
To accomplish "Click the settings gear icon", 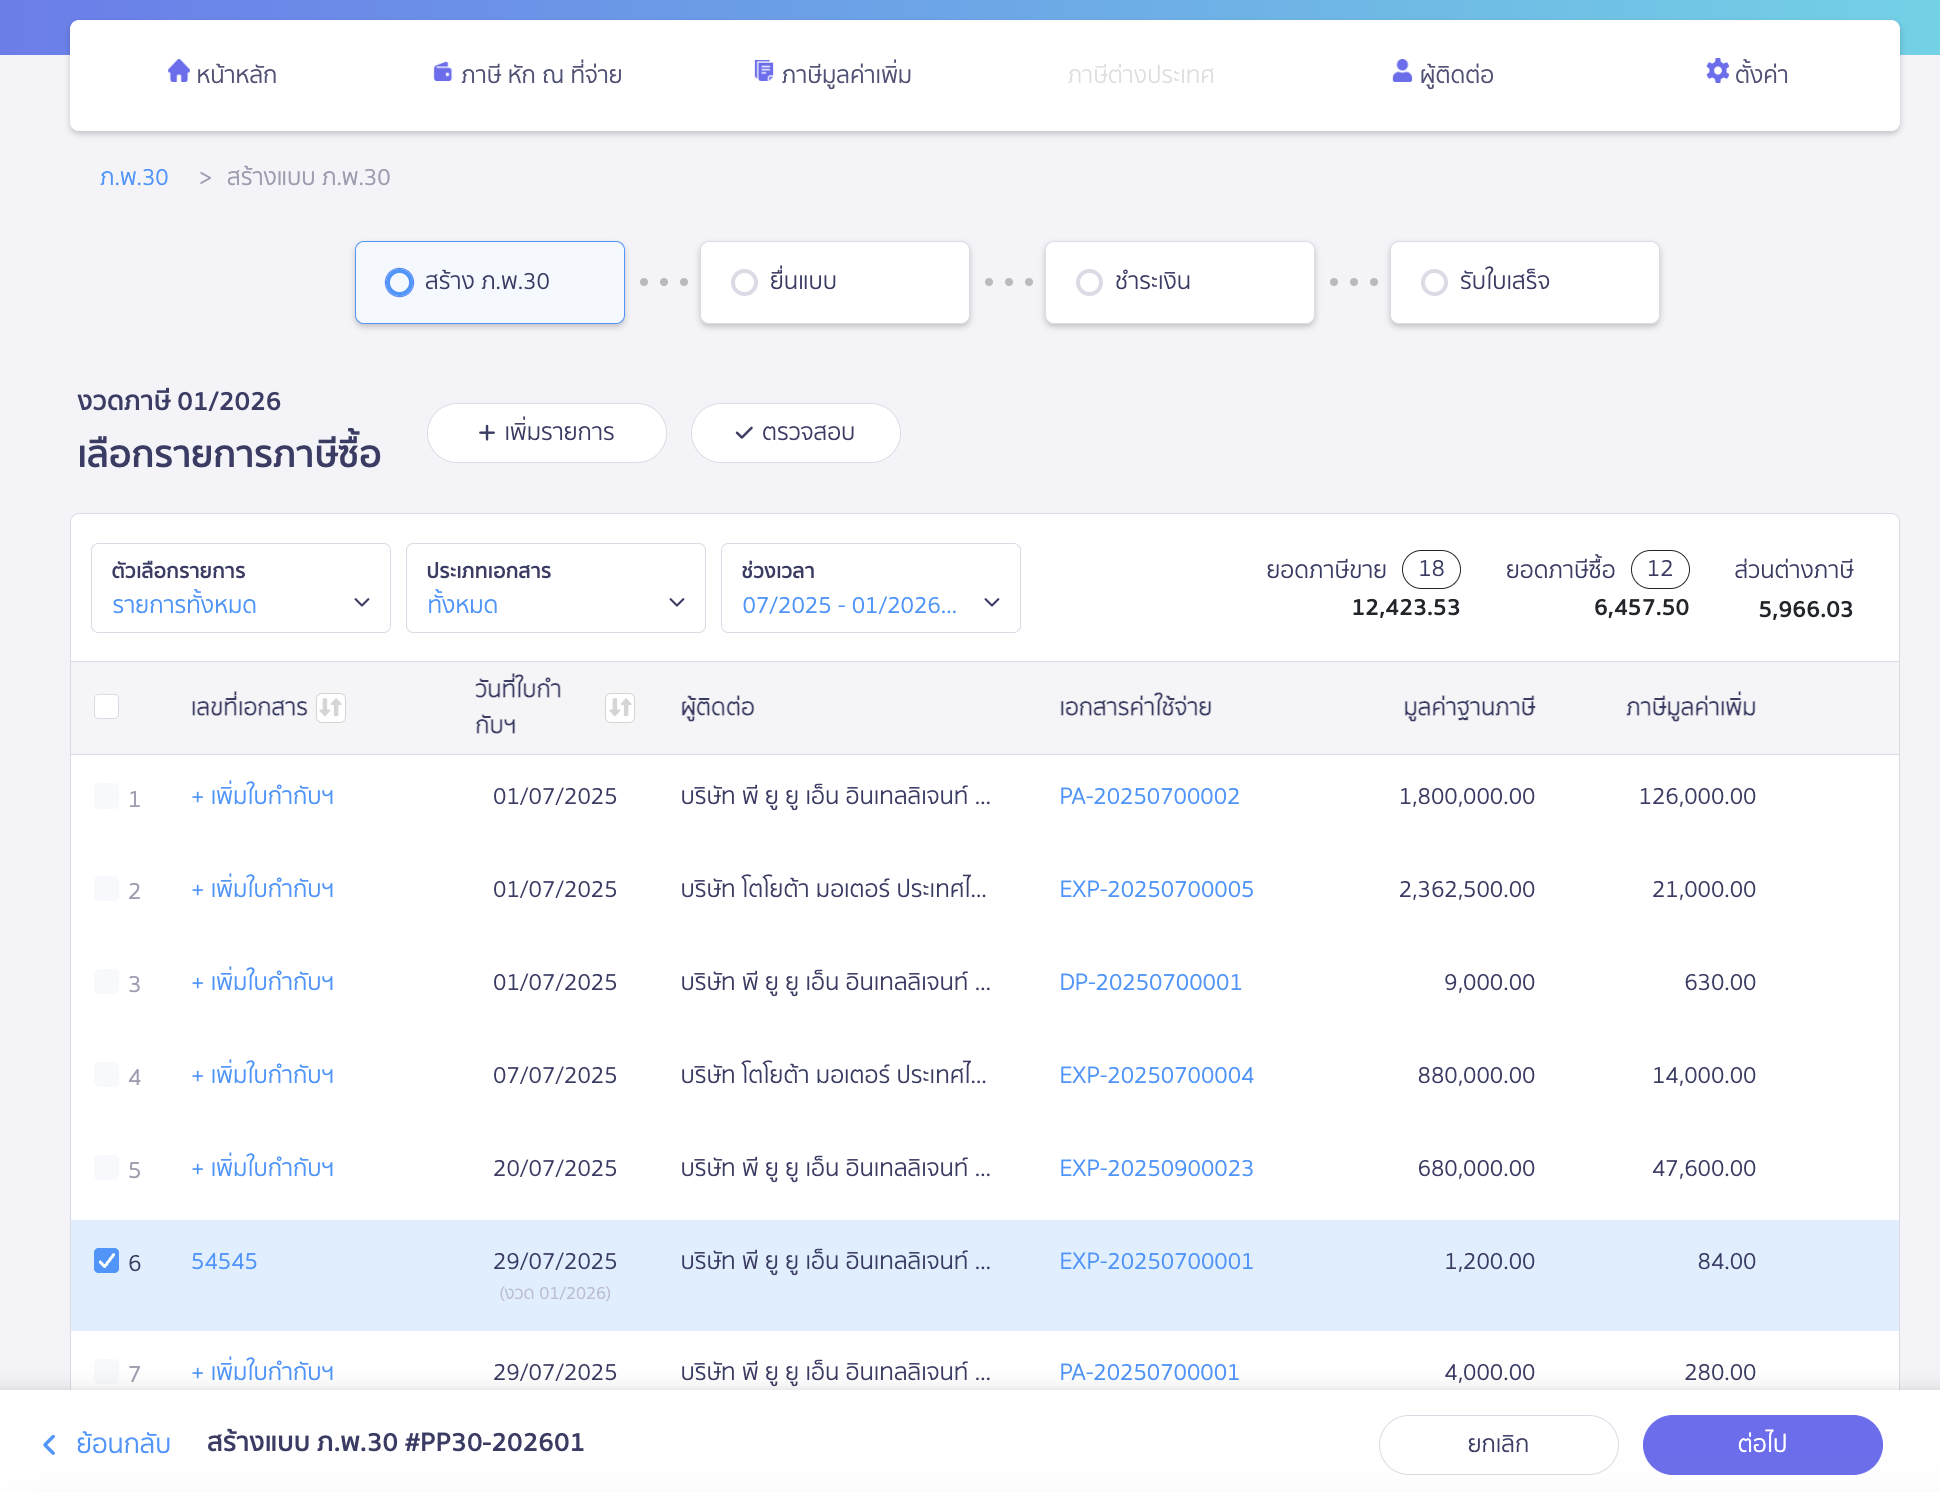I will pos(1717,71).
